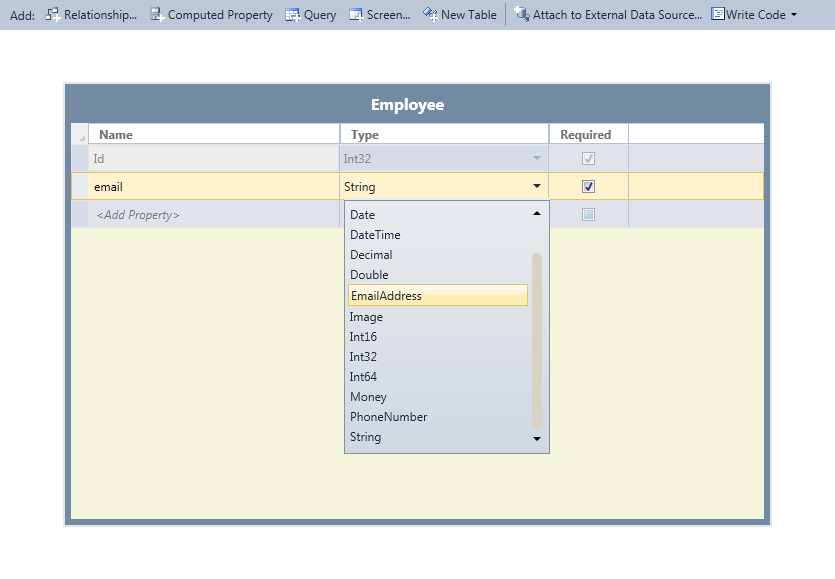Click the Attach to External Data Source icon

pos(522,15)
